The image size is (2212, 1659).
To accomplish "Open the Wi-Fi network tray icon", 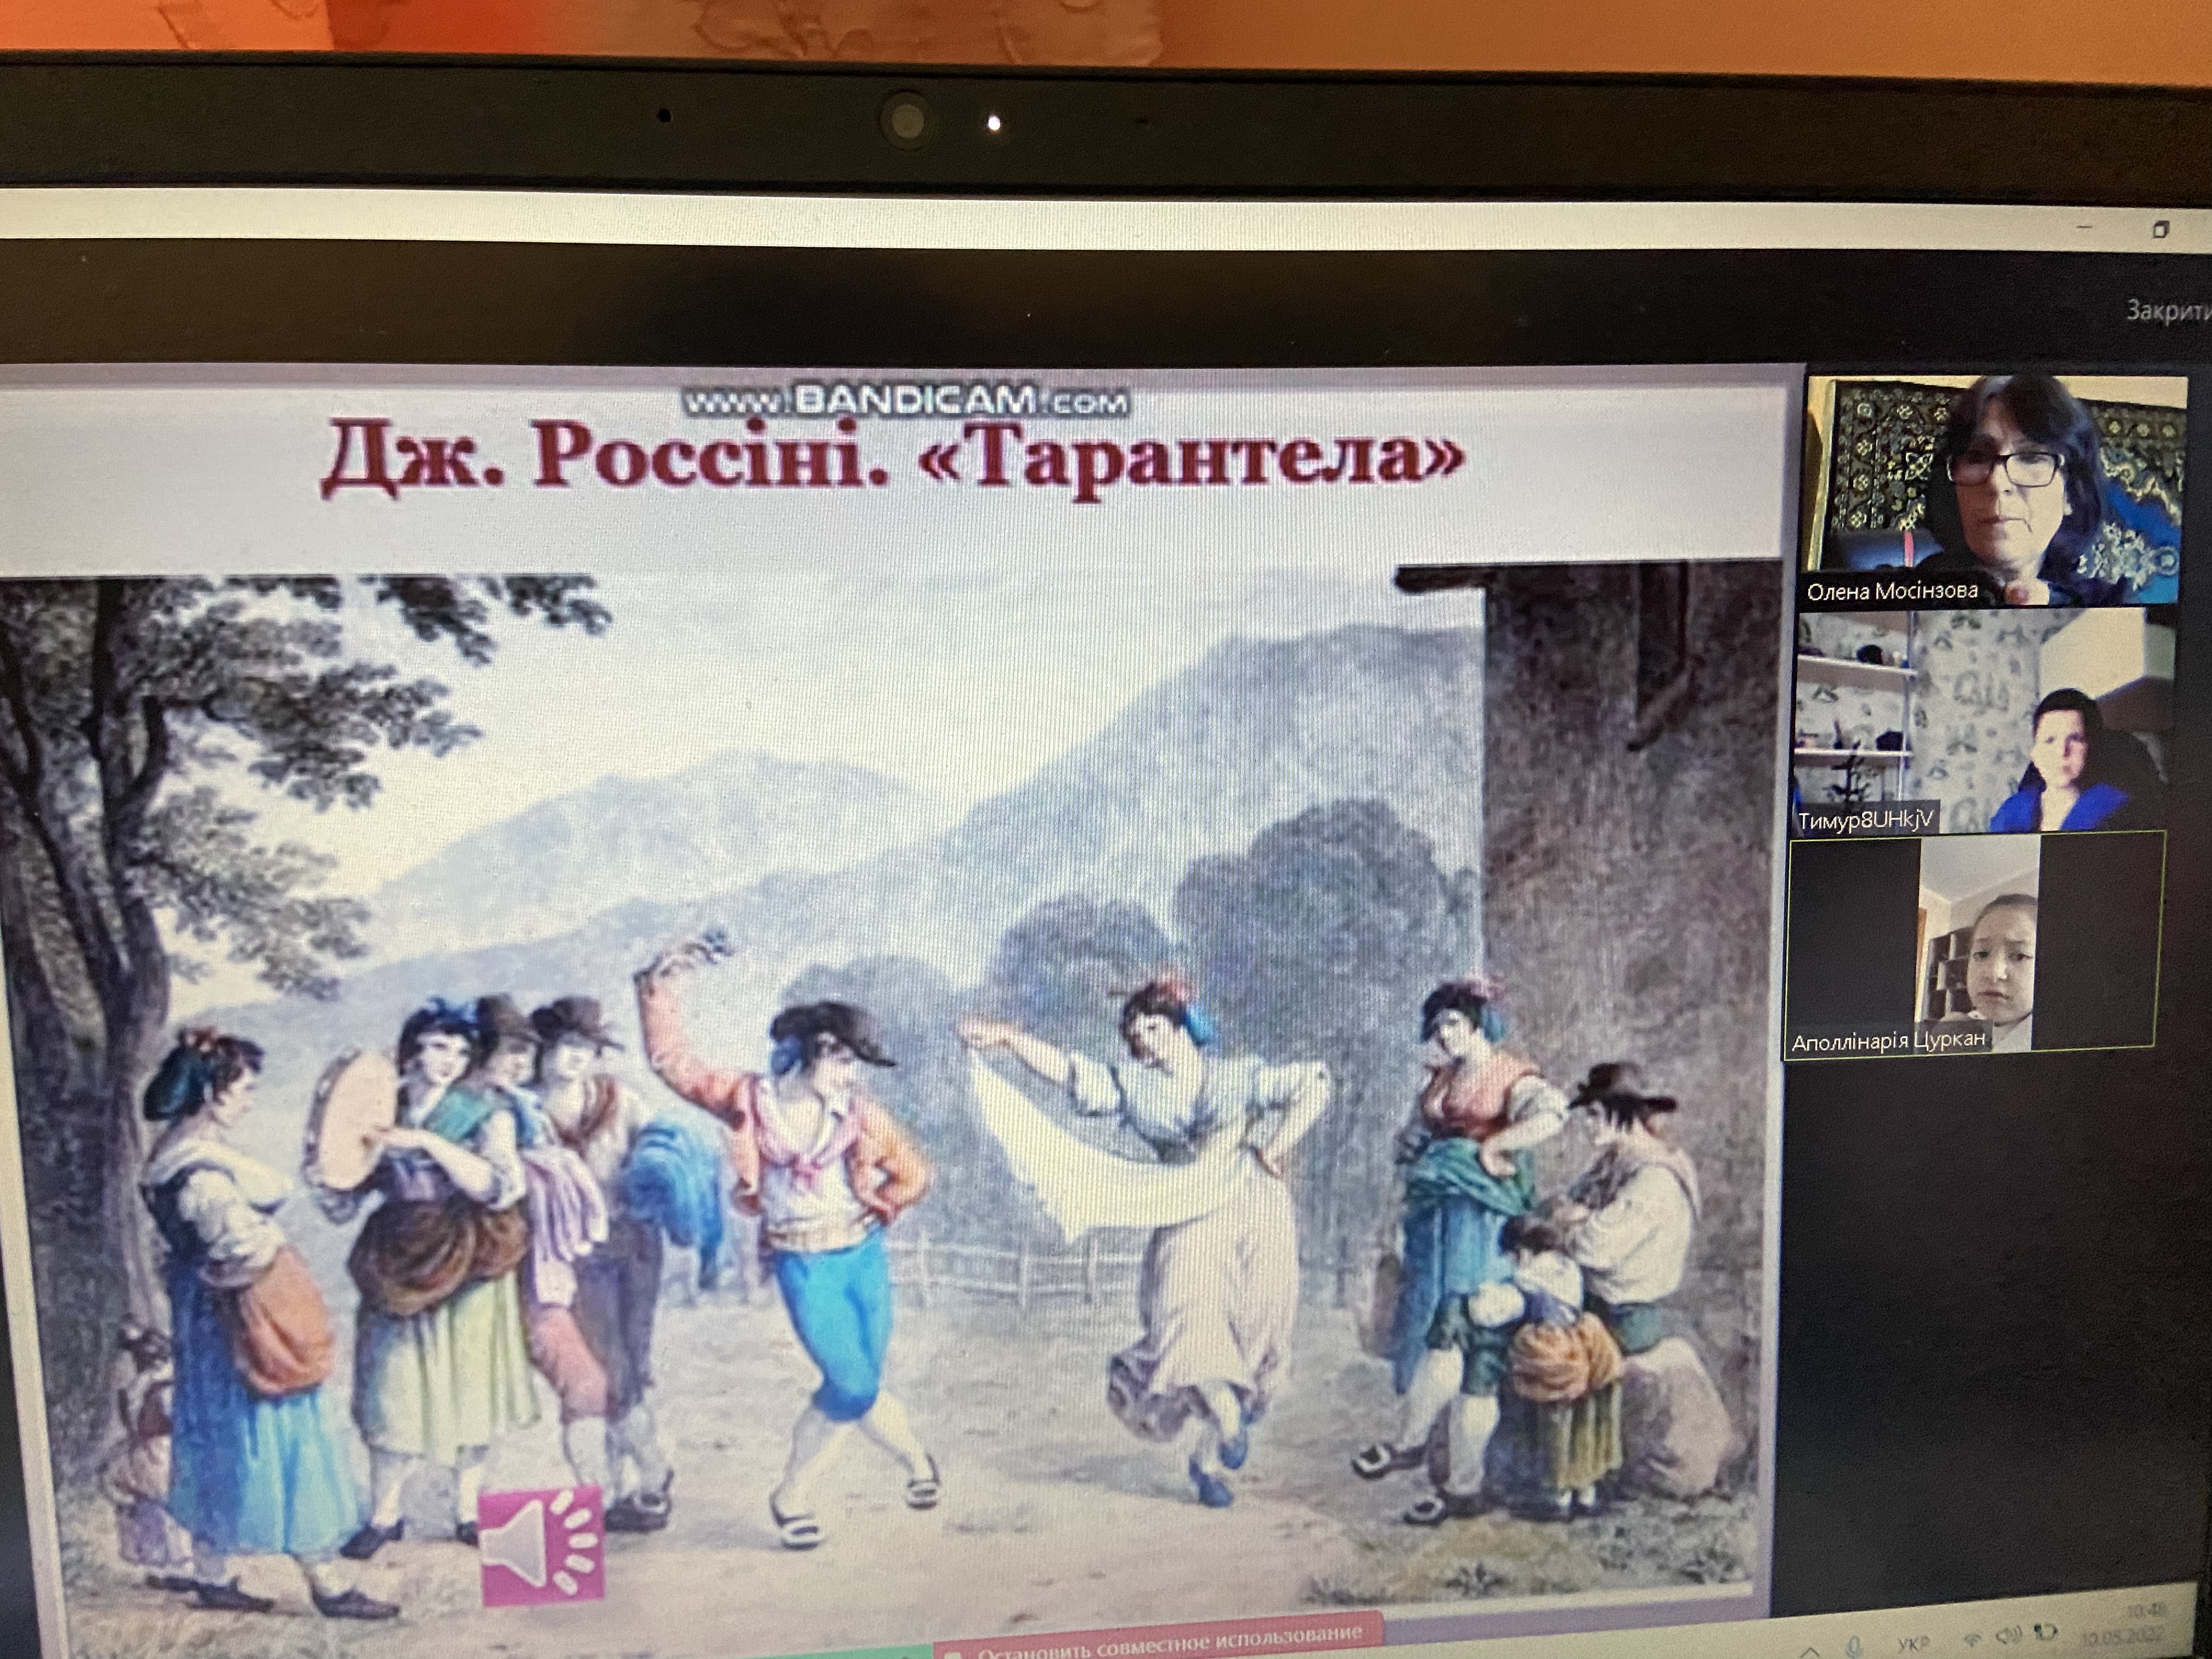I will tap(1973, 1640).
